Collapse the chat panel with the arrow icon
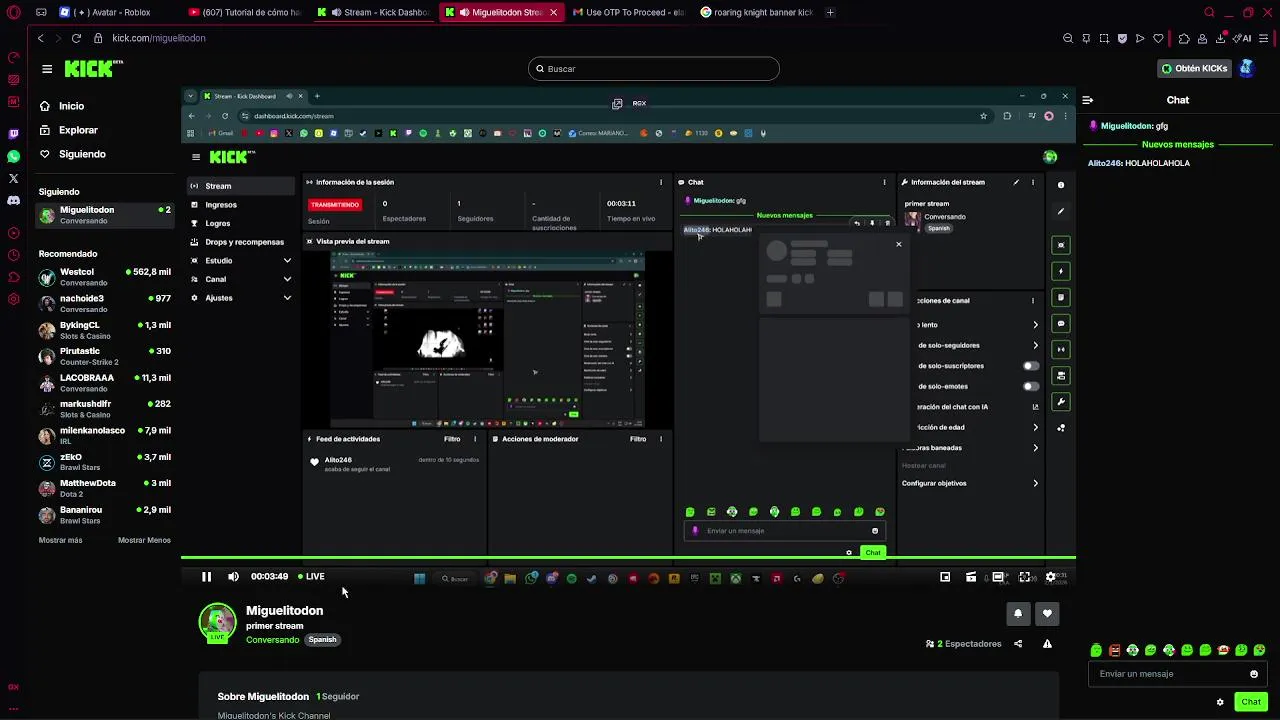This screenshot has width=1280, height=720. point(1087,100)
